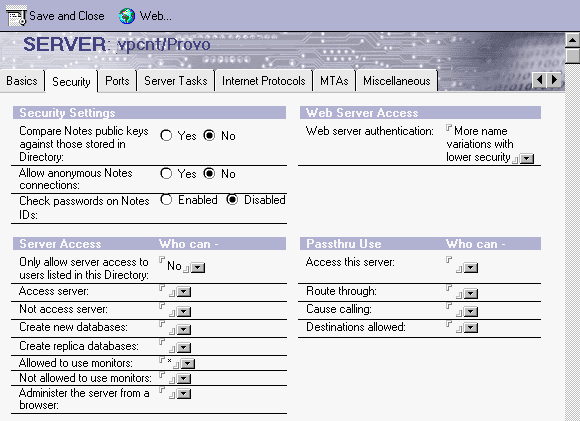Viewport: 580px width, 421px height.
Task: Open the Internet Protocols tab
Action: [263, 81]
